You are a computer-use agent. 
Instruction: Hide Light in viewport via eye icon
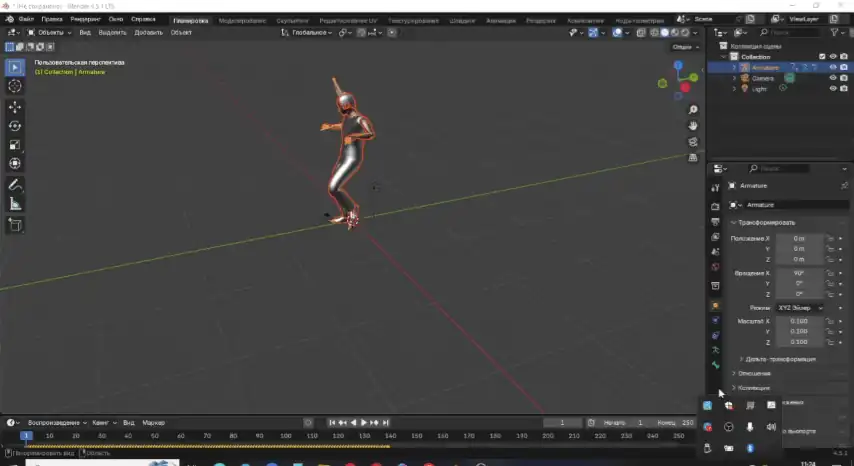coord(833,89)
